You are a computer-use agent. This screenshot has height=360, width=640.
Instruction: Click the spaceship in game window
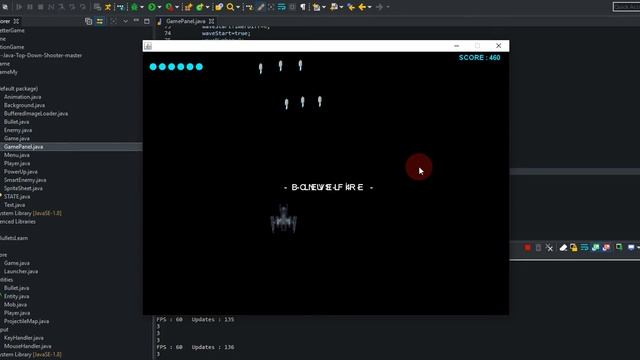pyautogui.click(x=284, y=219)
